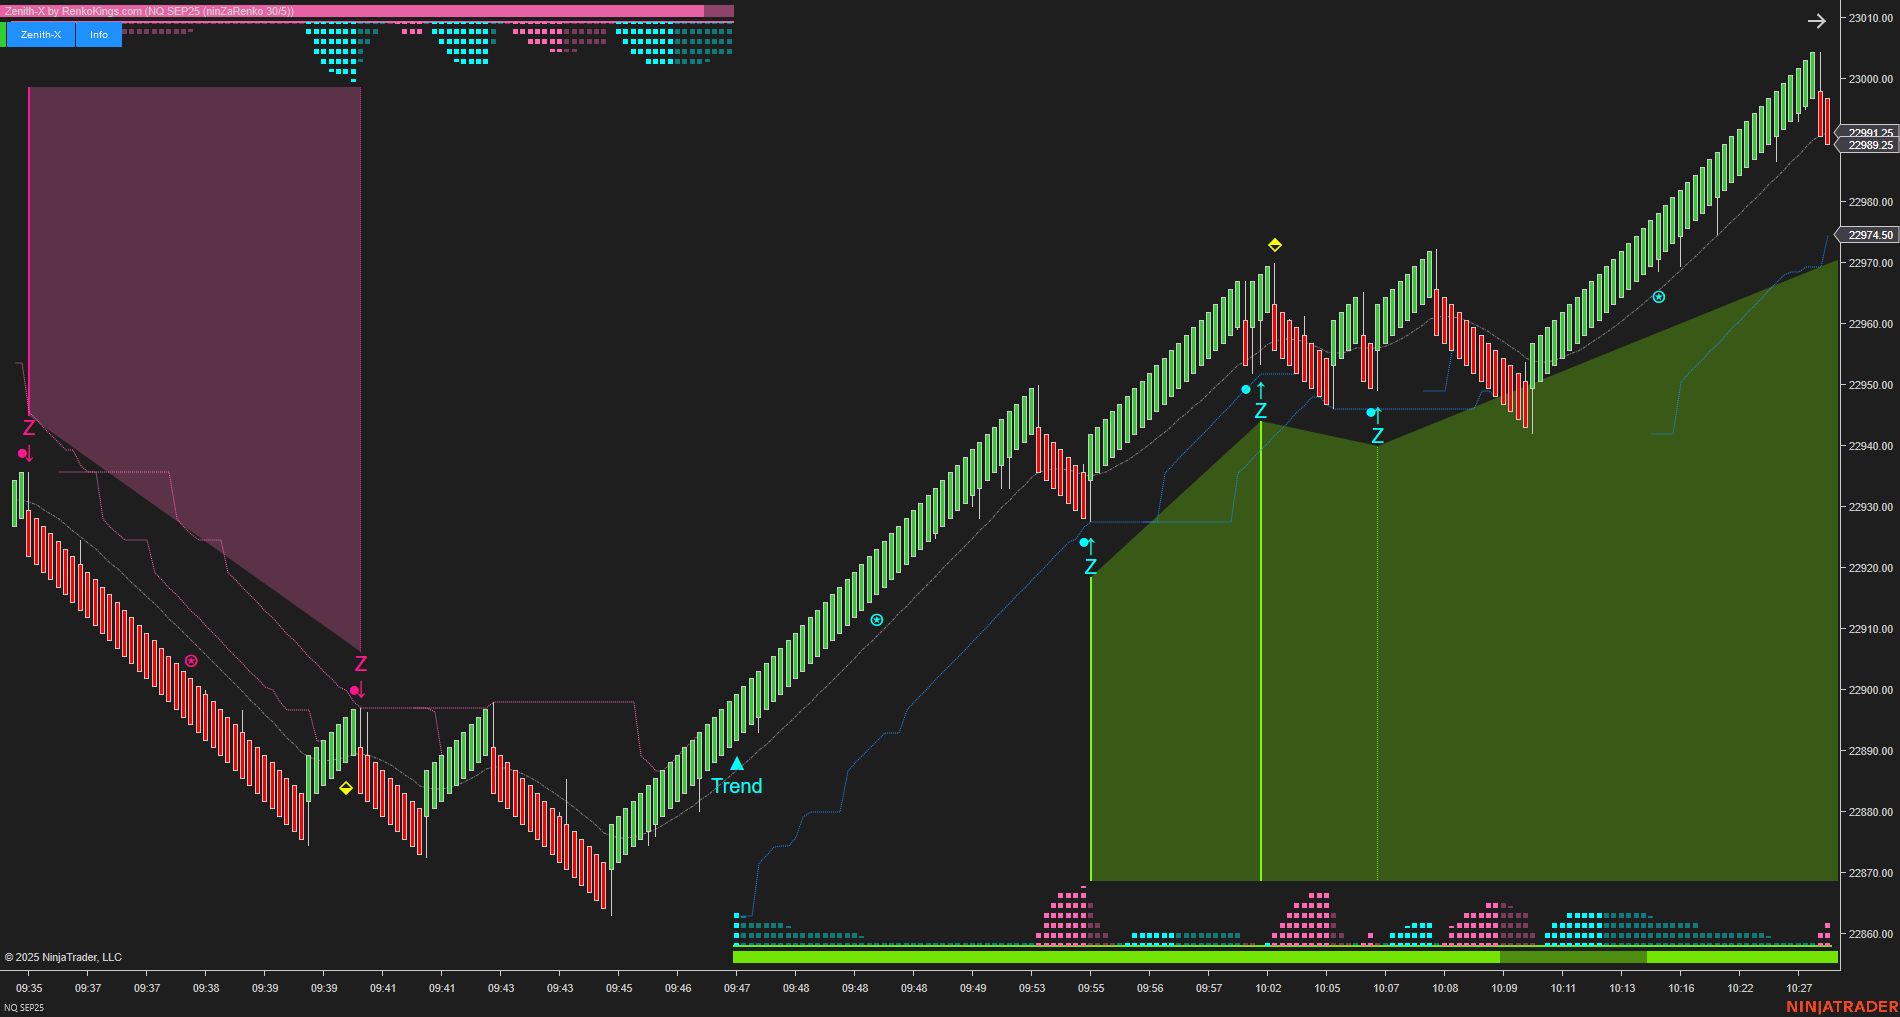1900x1017 pixels.
Task: Select the magenta 'Z' down-signal near 09:39
Action: pos(361,661)
